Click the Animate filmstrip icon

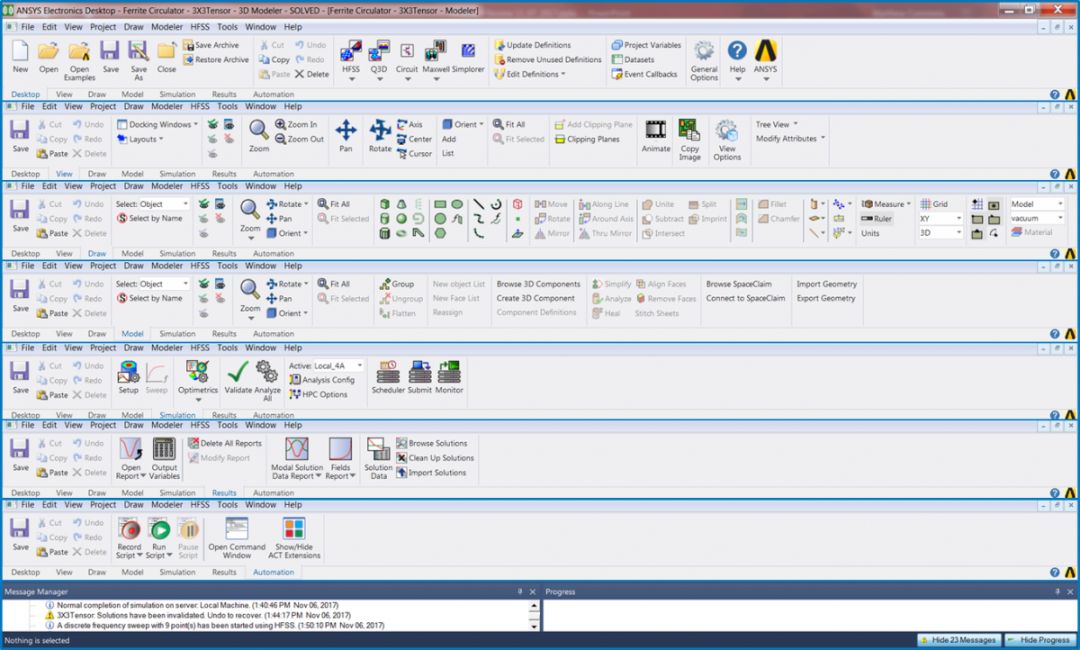(656, 130)
